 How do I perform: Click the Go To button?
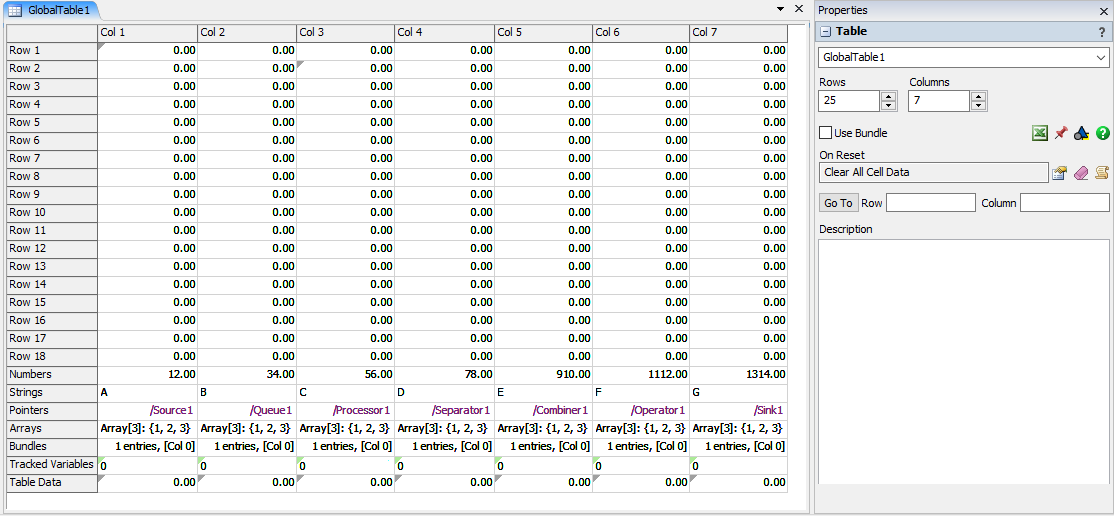coord(838,203)
